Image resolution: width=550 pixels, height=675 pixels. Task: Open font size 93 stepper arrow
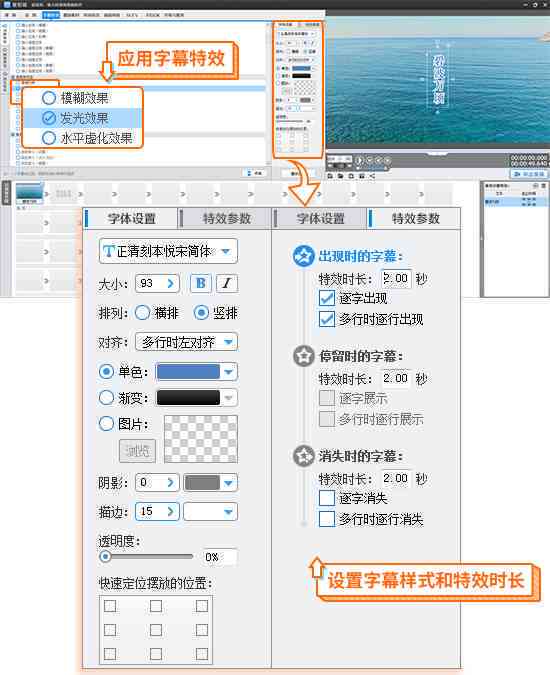coord(170,283)
